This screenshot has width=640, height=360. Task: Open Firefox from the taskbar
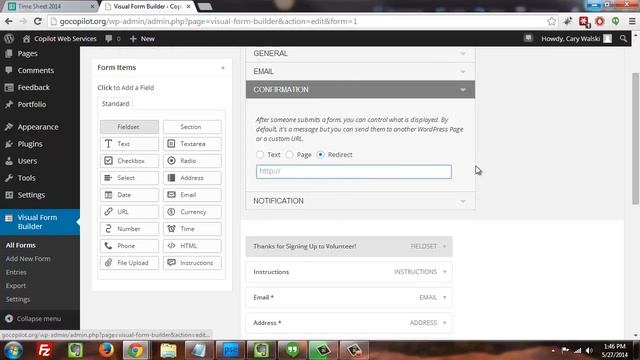click(x=106, y=350)
